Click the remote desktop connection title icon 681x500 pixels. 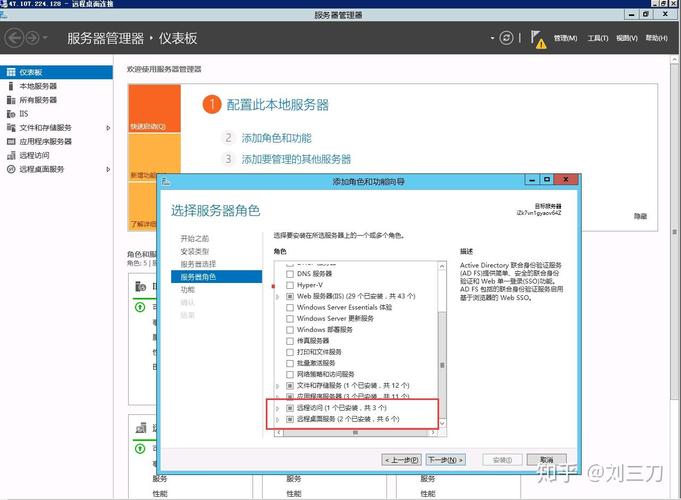(x=4, y=3)
